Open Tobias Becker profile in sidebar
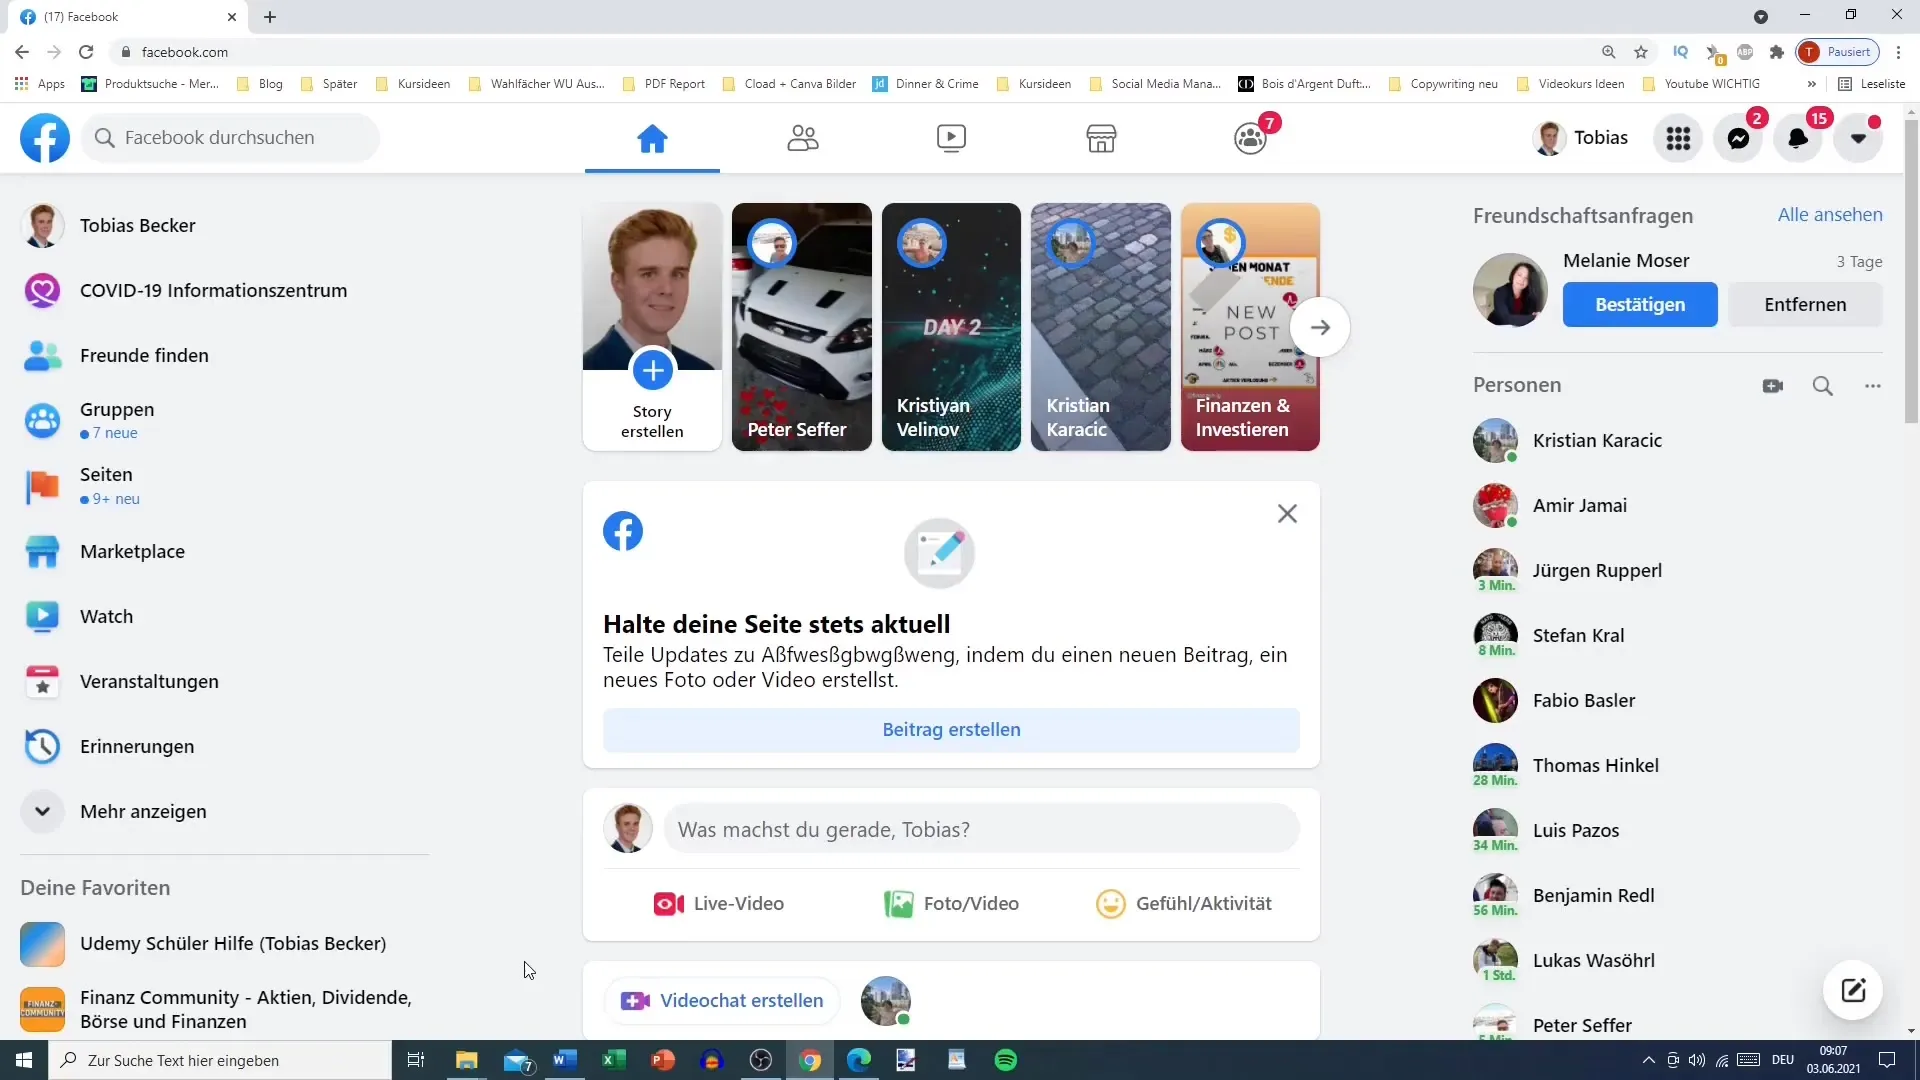 click(224, 226)
